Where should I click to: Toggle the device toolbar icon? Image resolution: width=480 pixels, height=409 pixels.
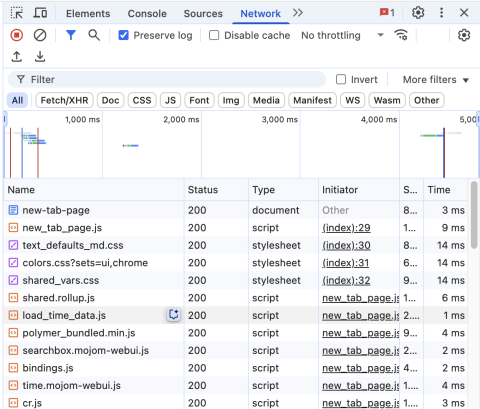(40, 13)
